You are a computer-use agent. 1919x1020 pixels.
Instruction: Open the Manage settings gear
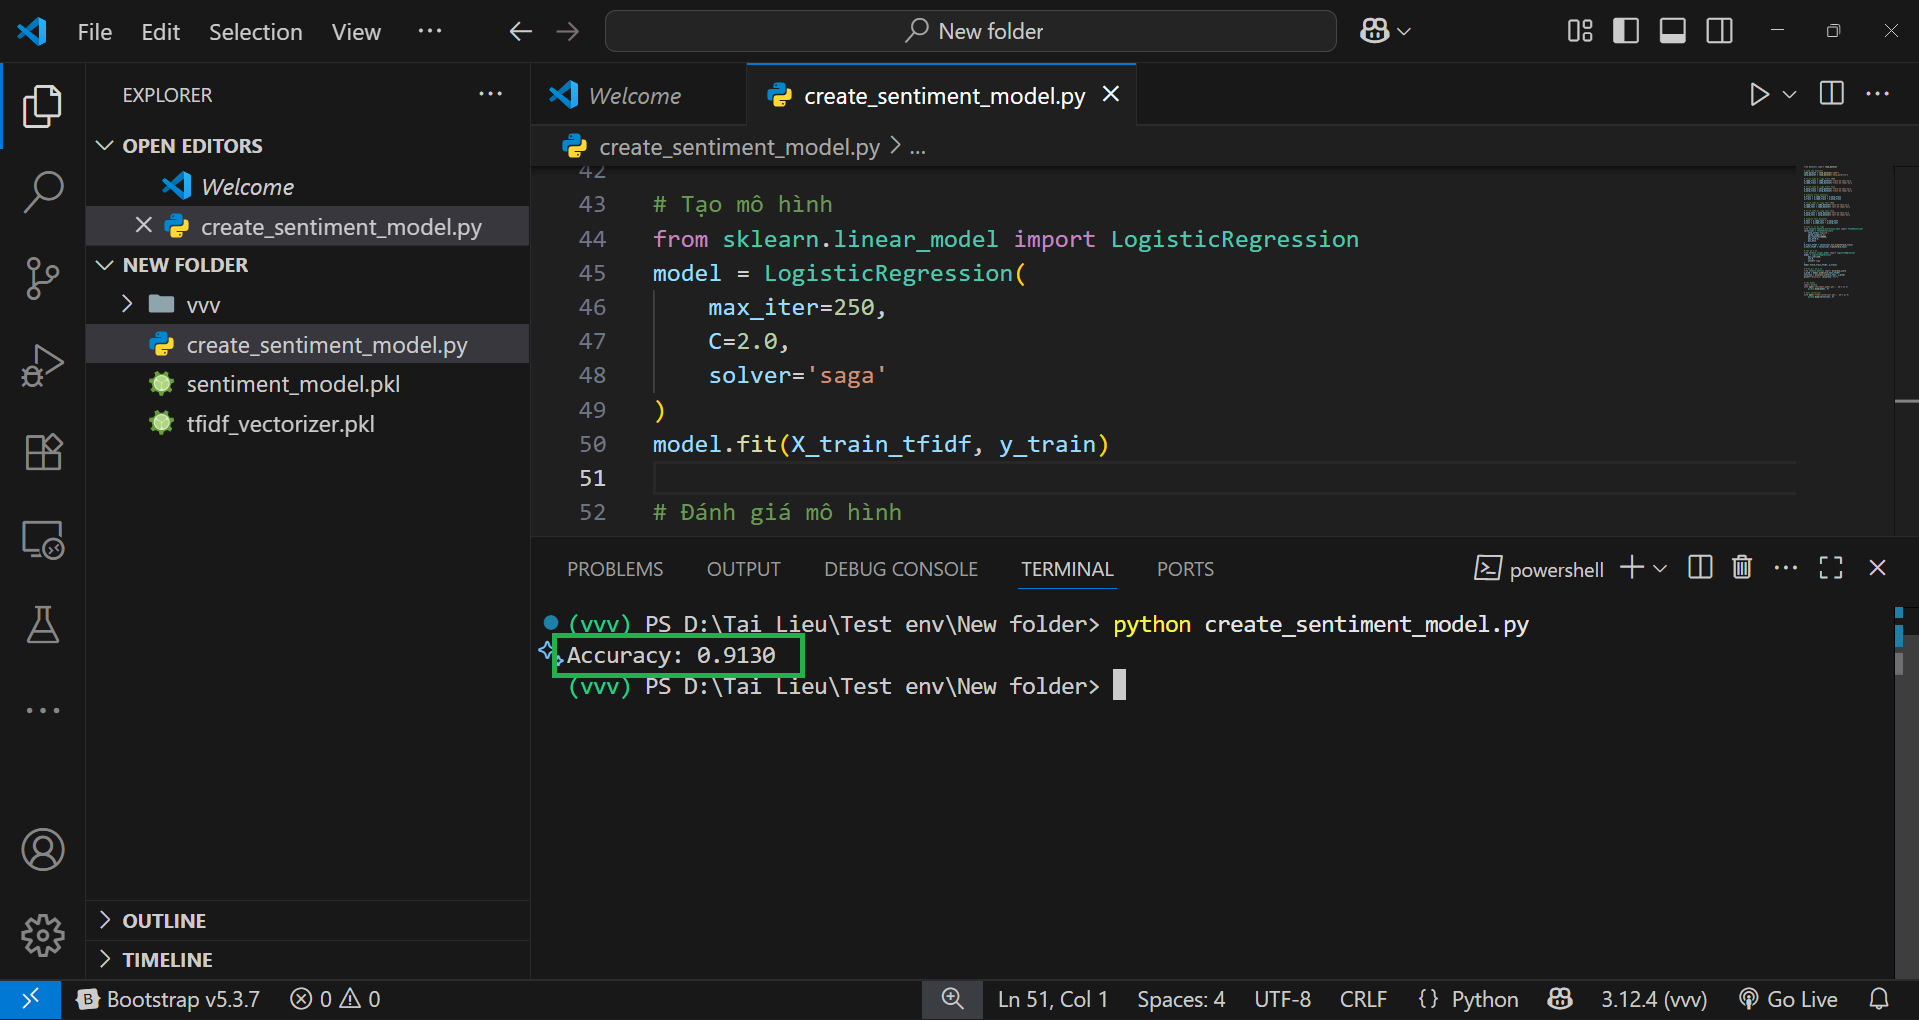(x=43, y=935)
